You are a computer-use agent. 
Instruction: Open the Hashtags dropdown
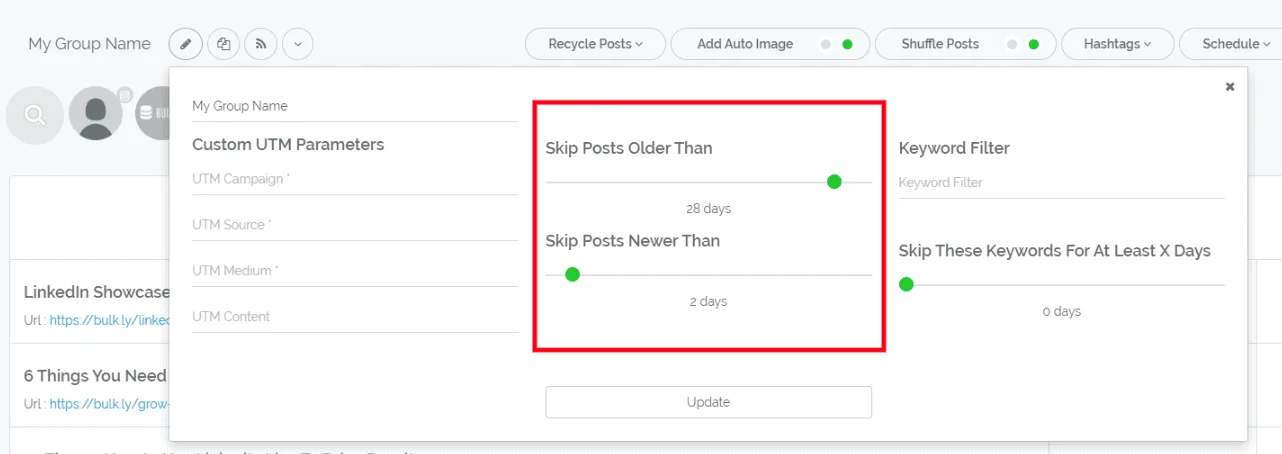click(x=1117, y=44)
